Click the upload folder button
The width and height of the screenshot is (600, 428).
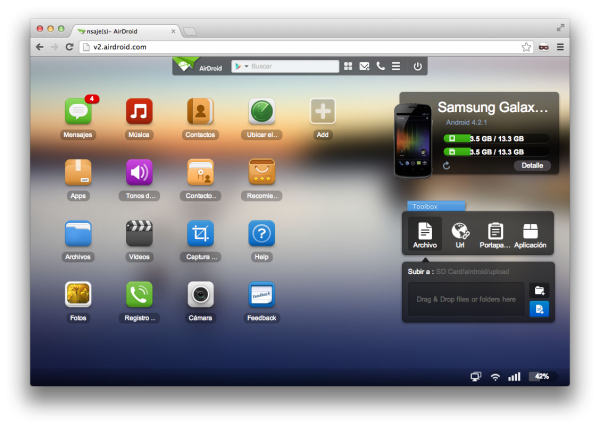click(539, 291)
